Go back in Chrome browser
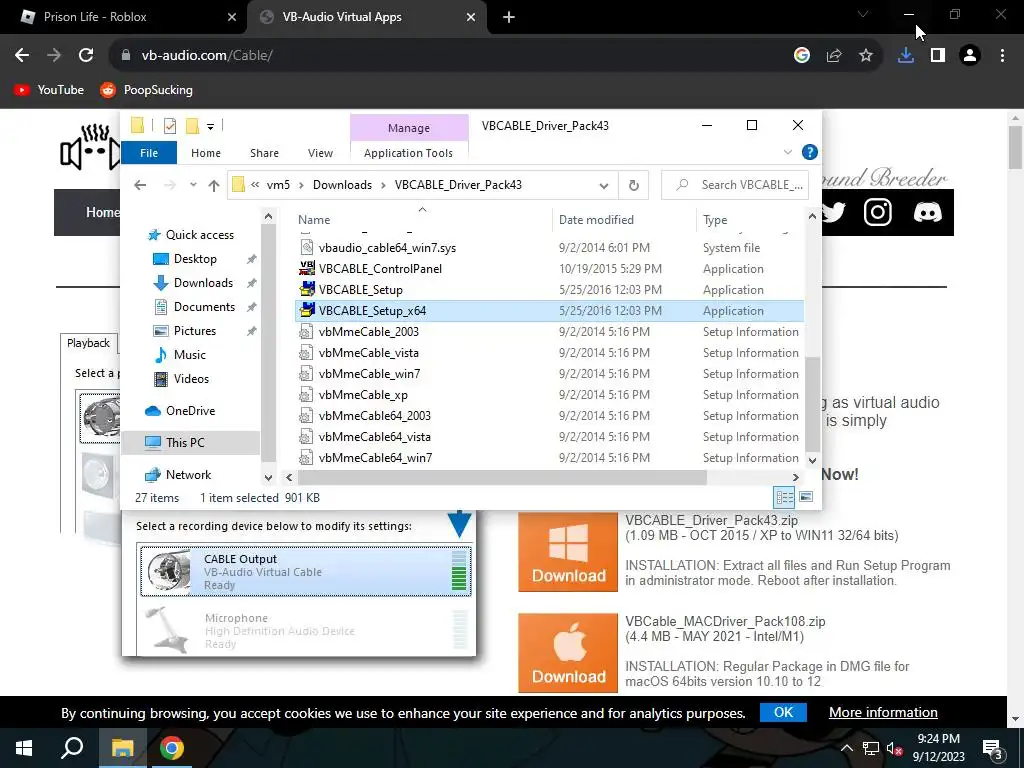 (x=22, y=56)
